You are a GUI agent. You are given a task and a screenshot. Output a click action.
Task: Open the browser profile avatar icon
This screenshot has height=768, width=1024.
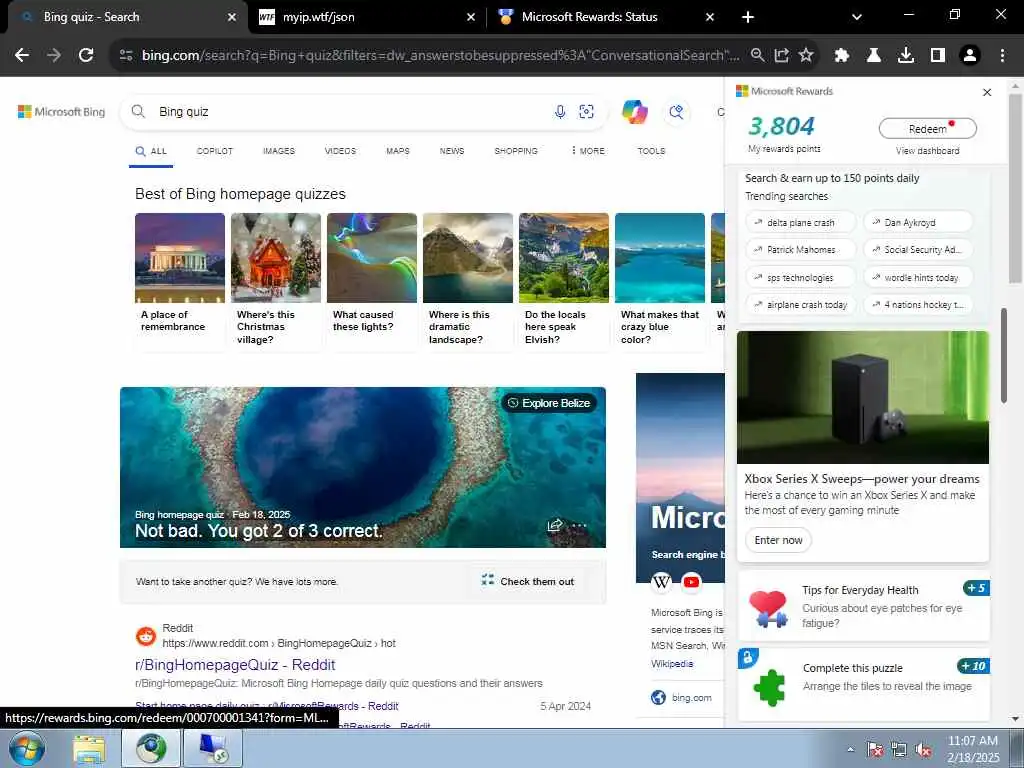[970, 56]
